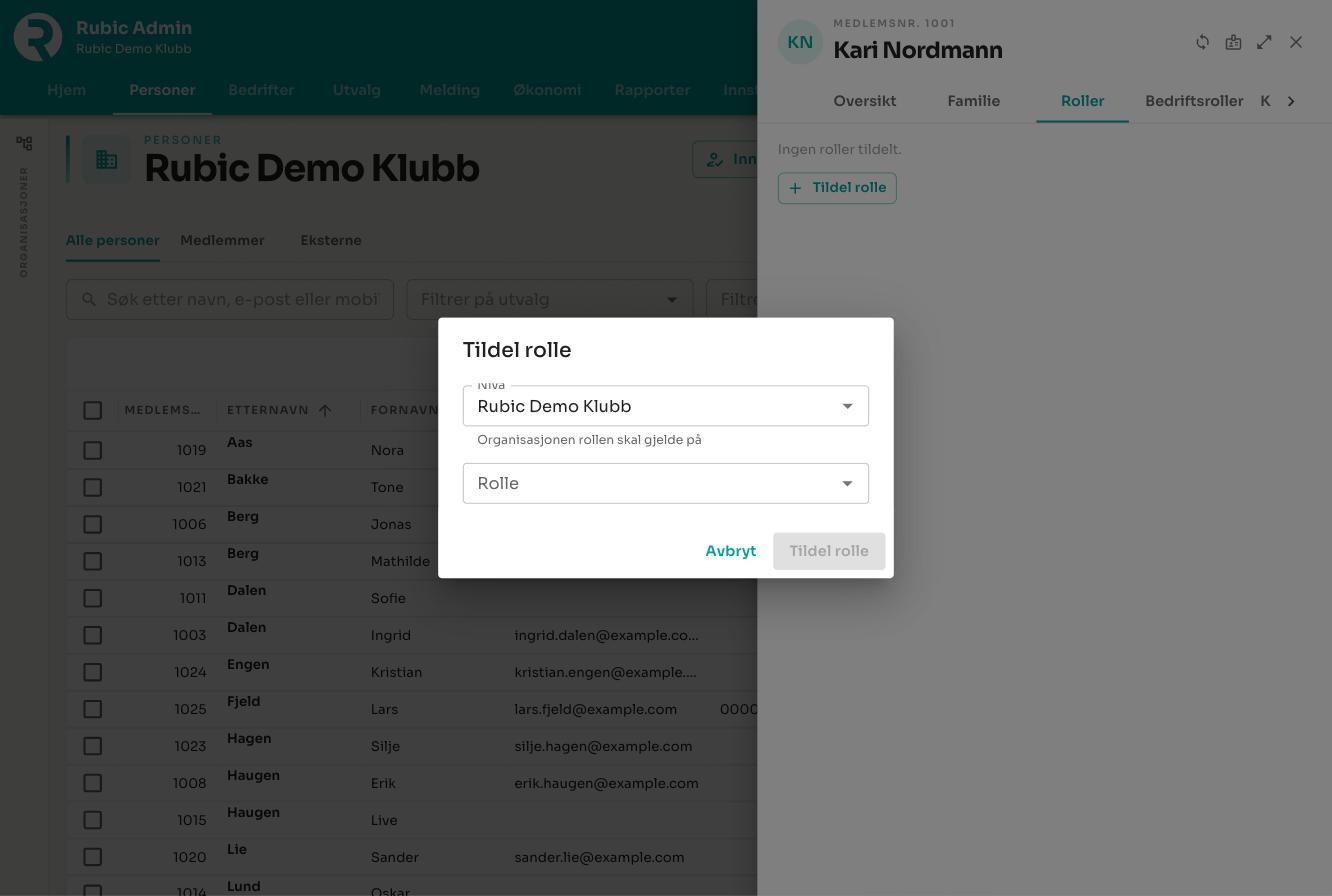Click the Alle personer tab
Viewport: 1332px width, 896px height.
[x=113, y=240]
